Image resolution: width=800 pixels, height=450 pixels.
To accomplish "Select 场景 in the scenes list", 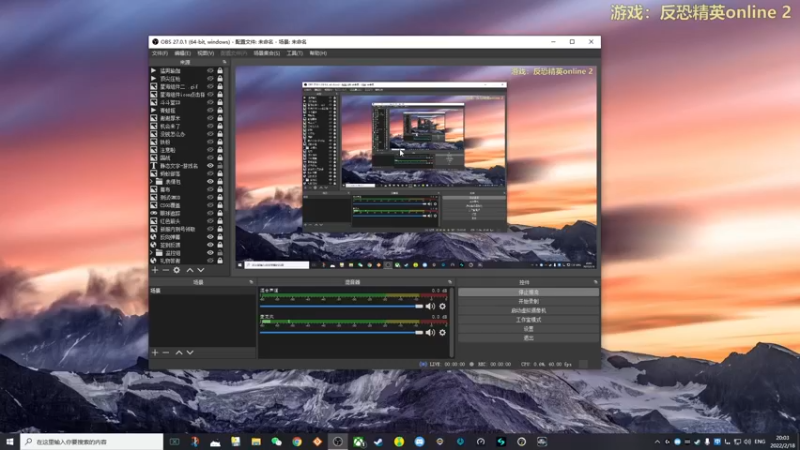I will point(203,291).
